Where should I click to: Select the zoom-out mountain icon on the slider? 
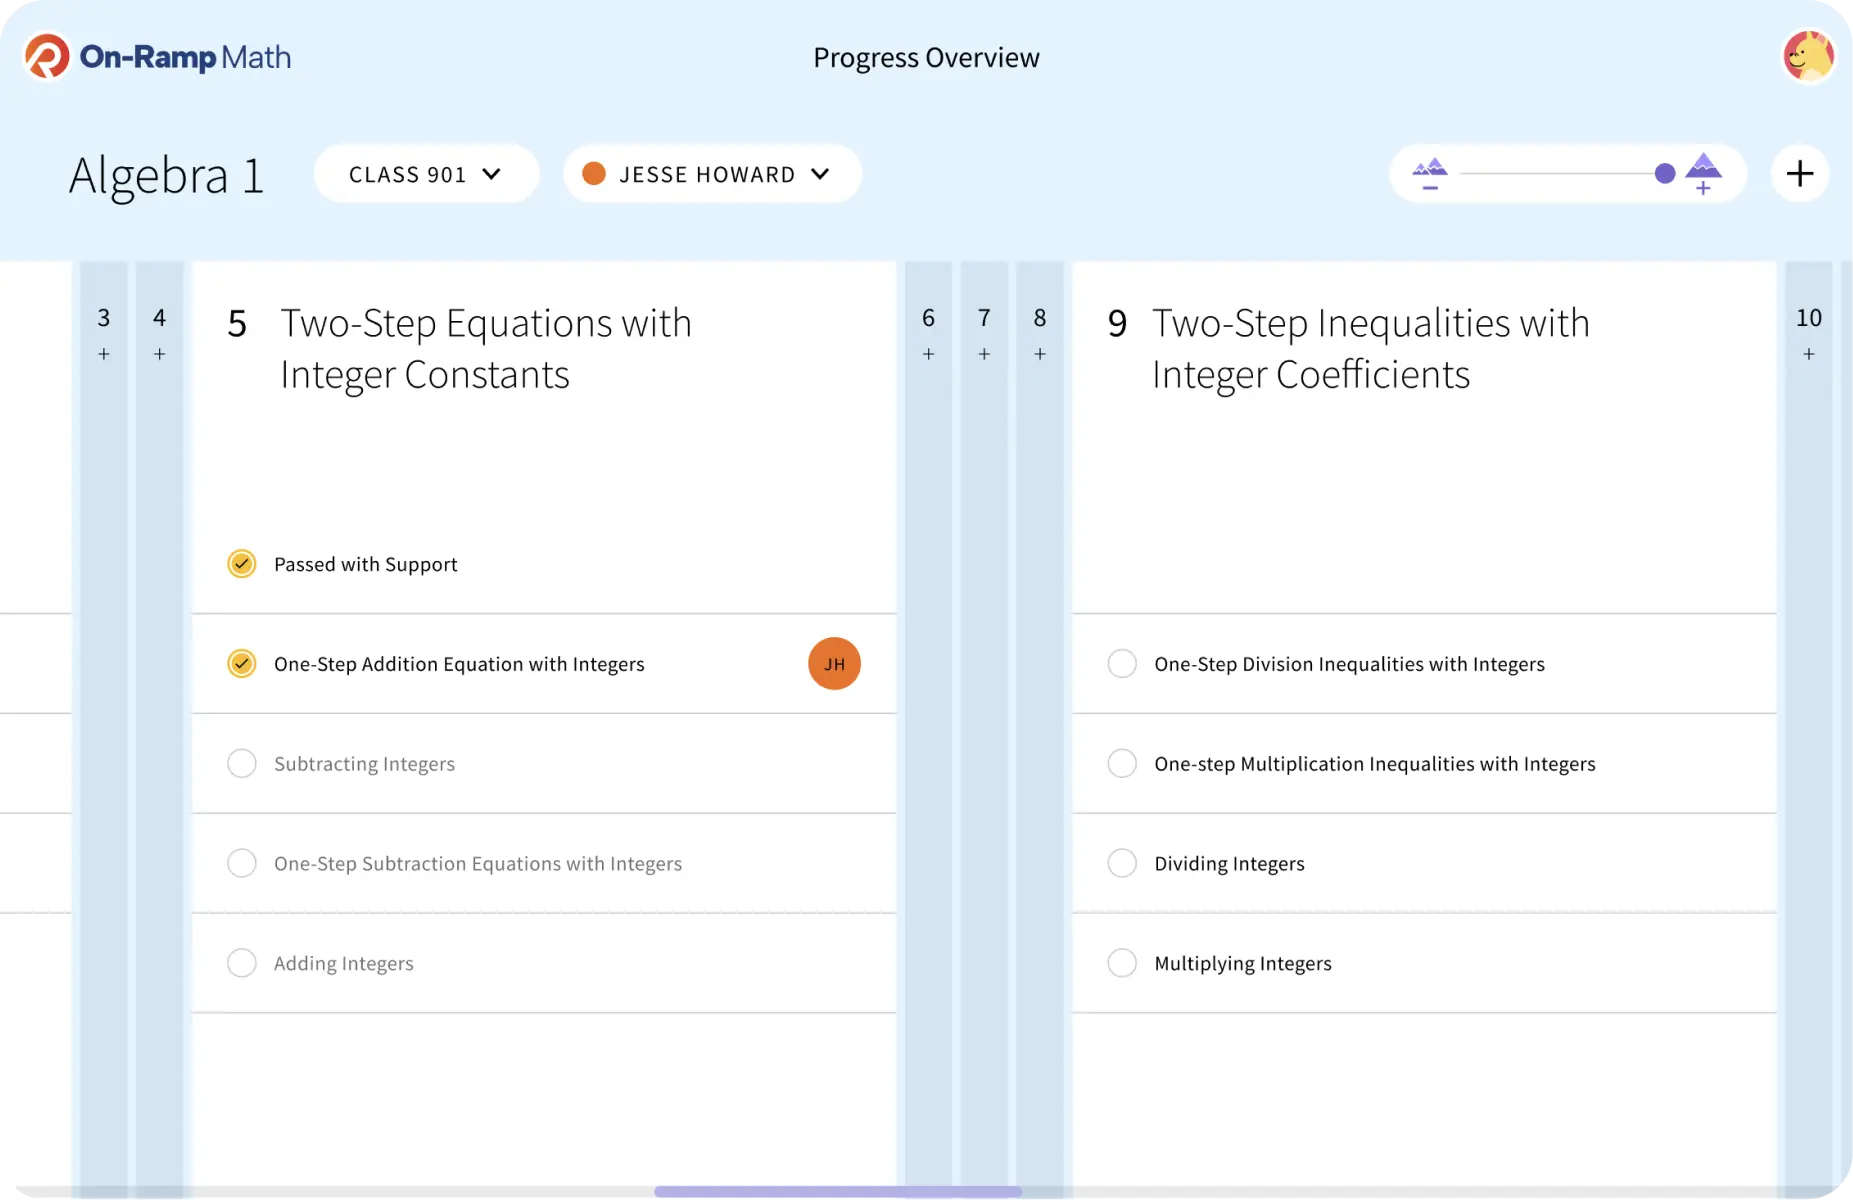pos(1430,173)
